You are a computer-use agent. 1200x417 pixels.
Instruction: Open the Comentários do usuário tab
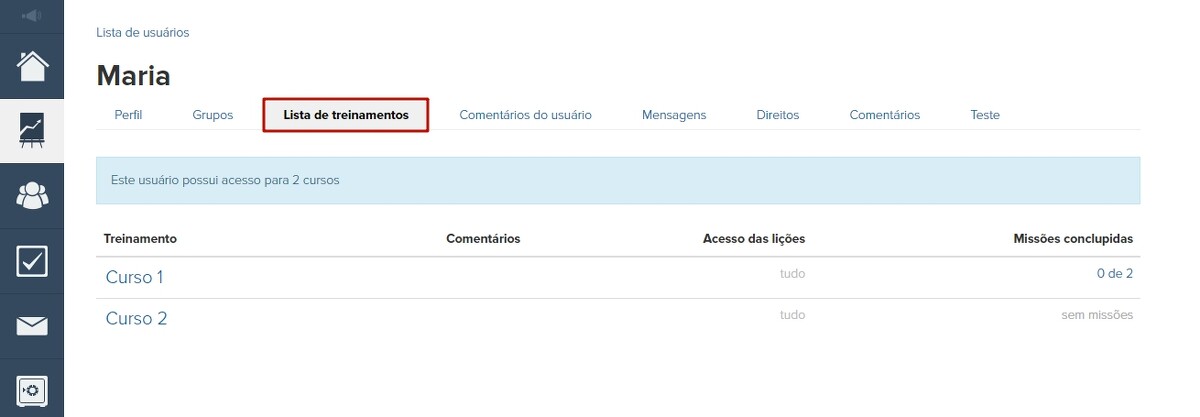(x=525, y=115)
